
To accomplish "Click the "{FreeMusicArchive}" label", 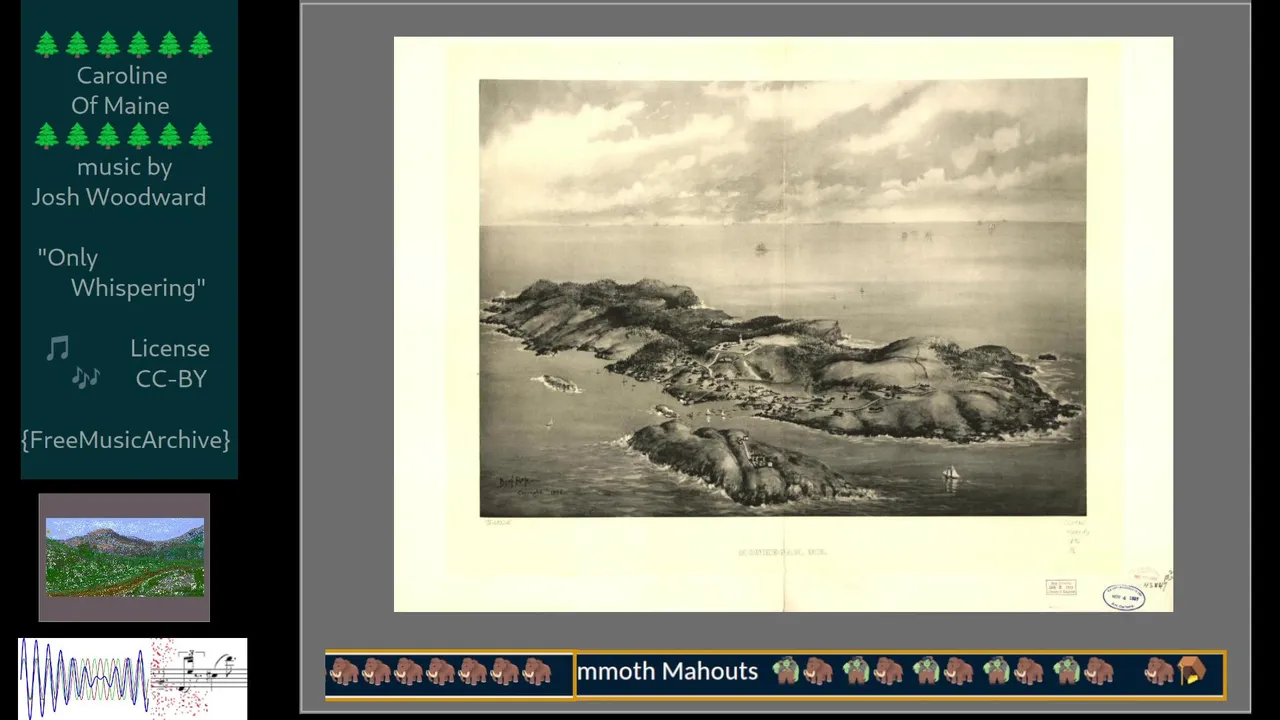I will (x=126, y=440).
